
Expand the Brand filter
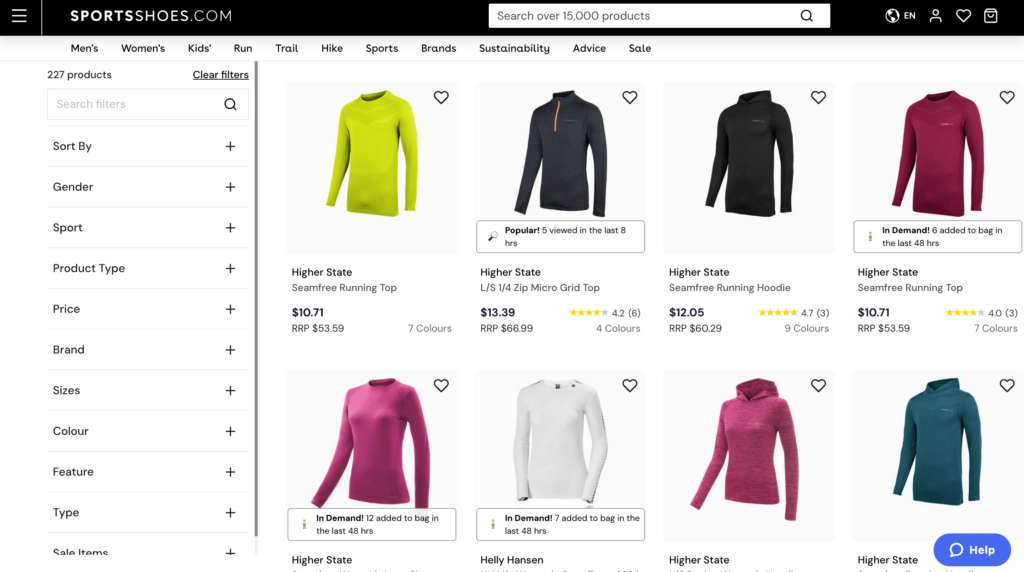[x=148, y=349]
